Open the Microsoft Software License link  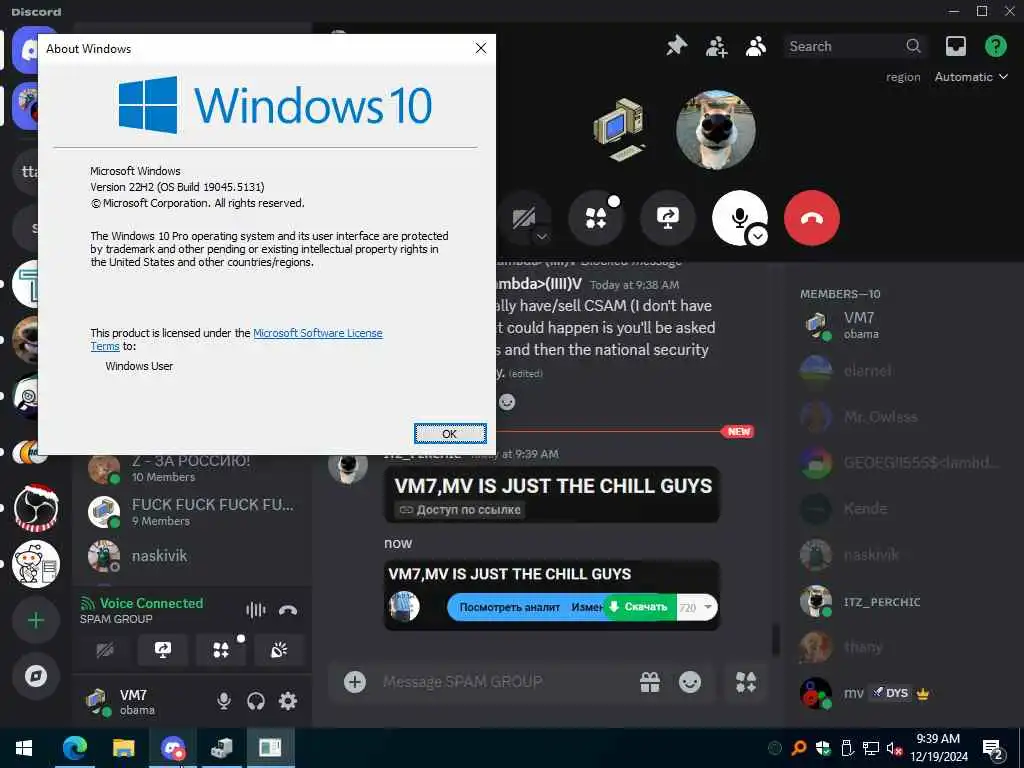pos(317,333)
